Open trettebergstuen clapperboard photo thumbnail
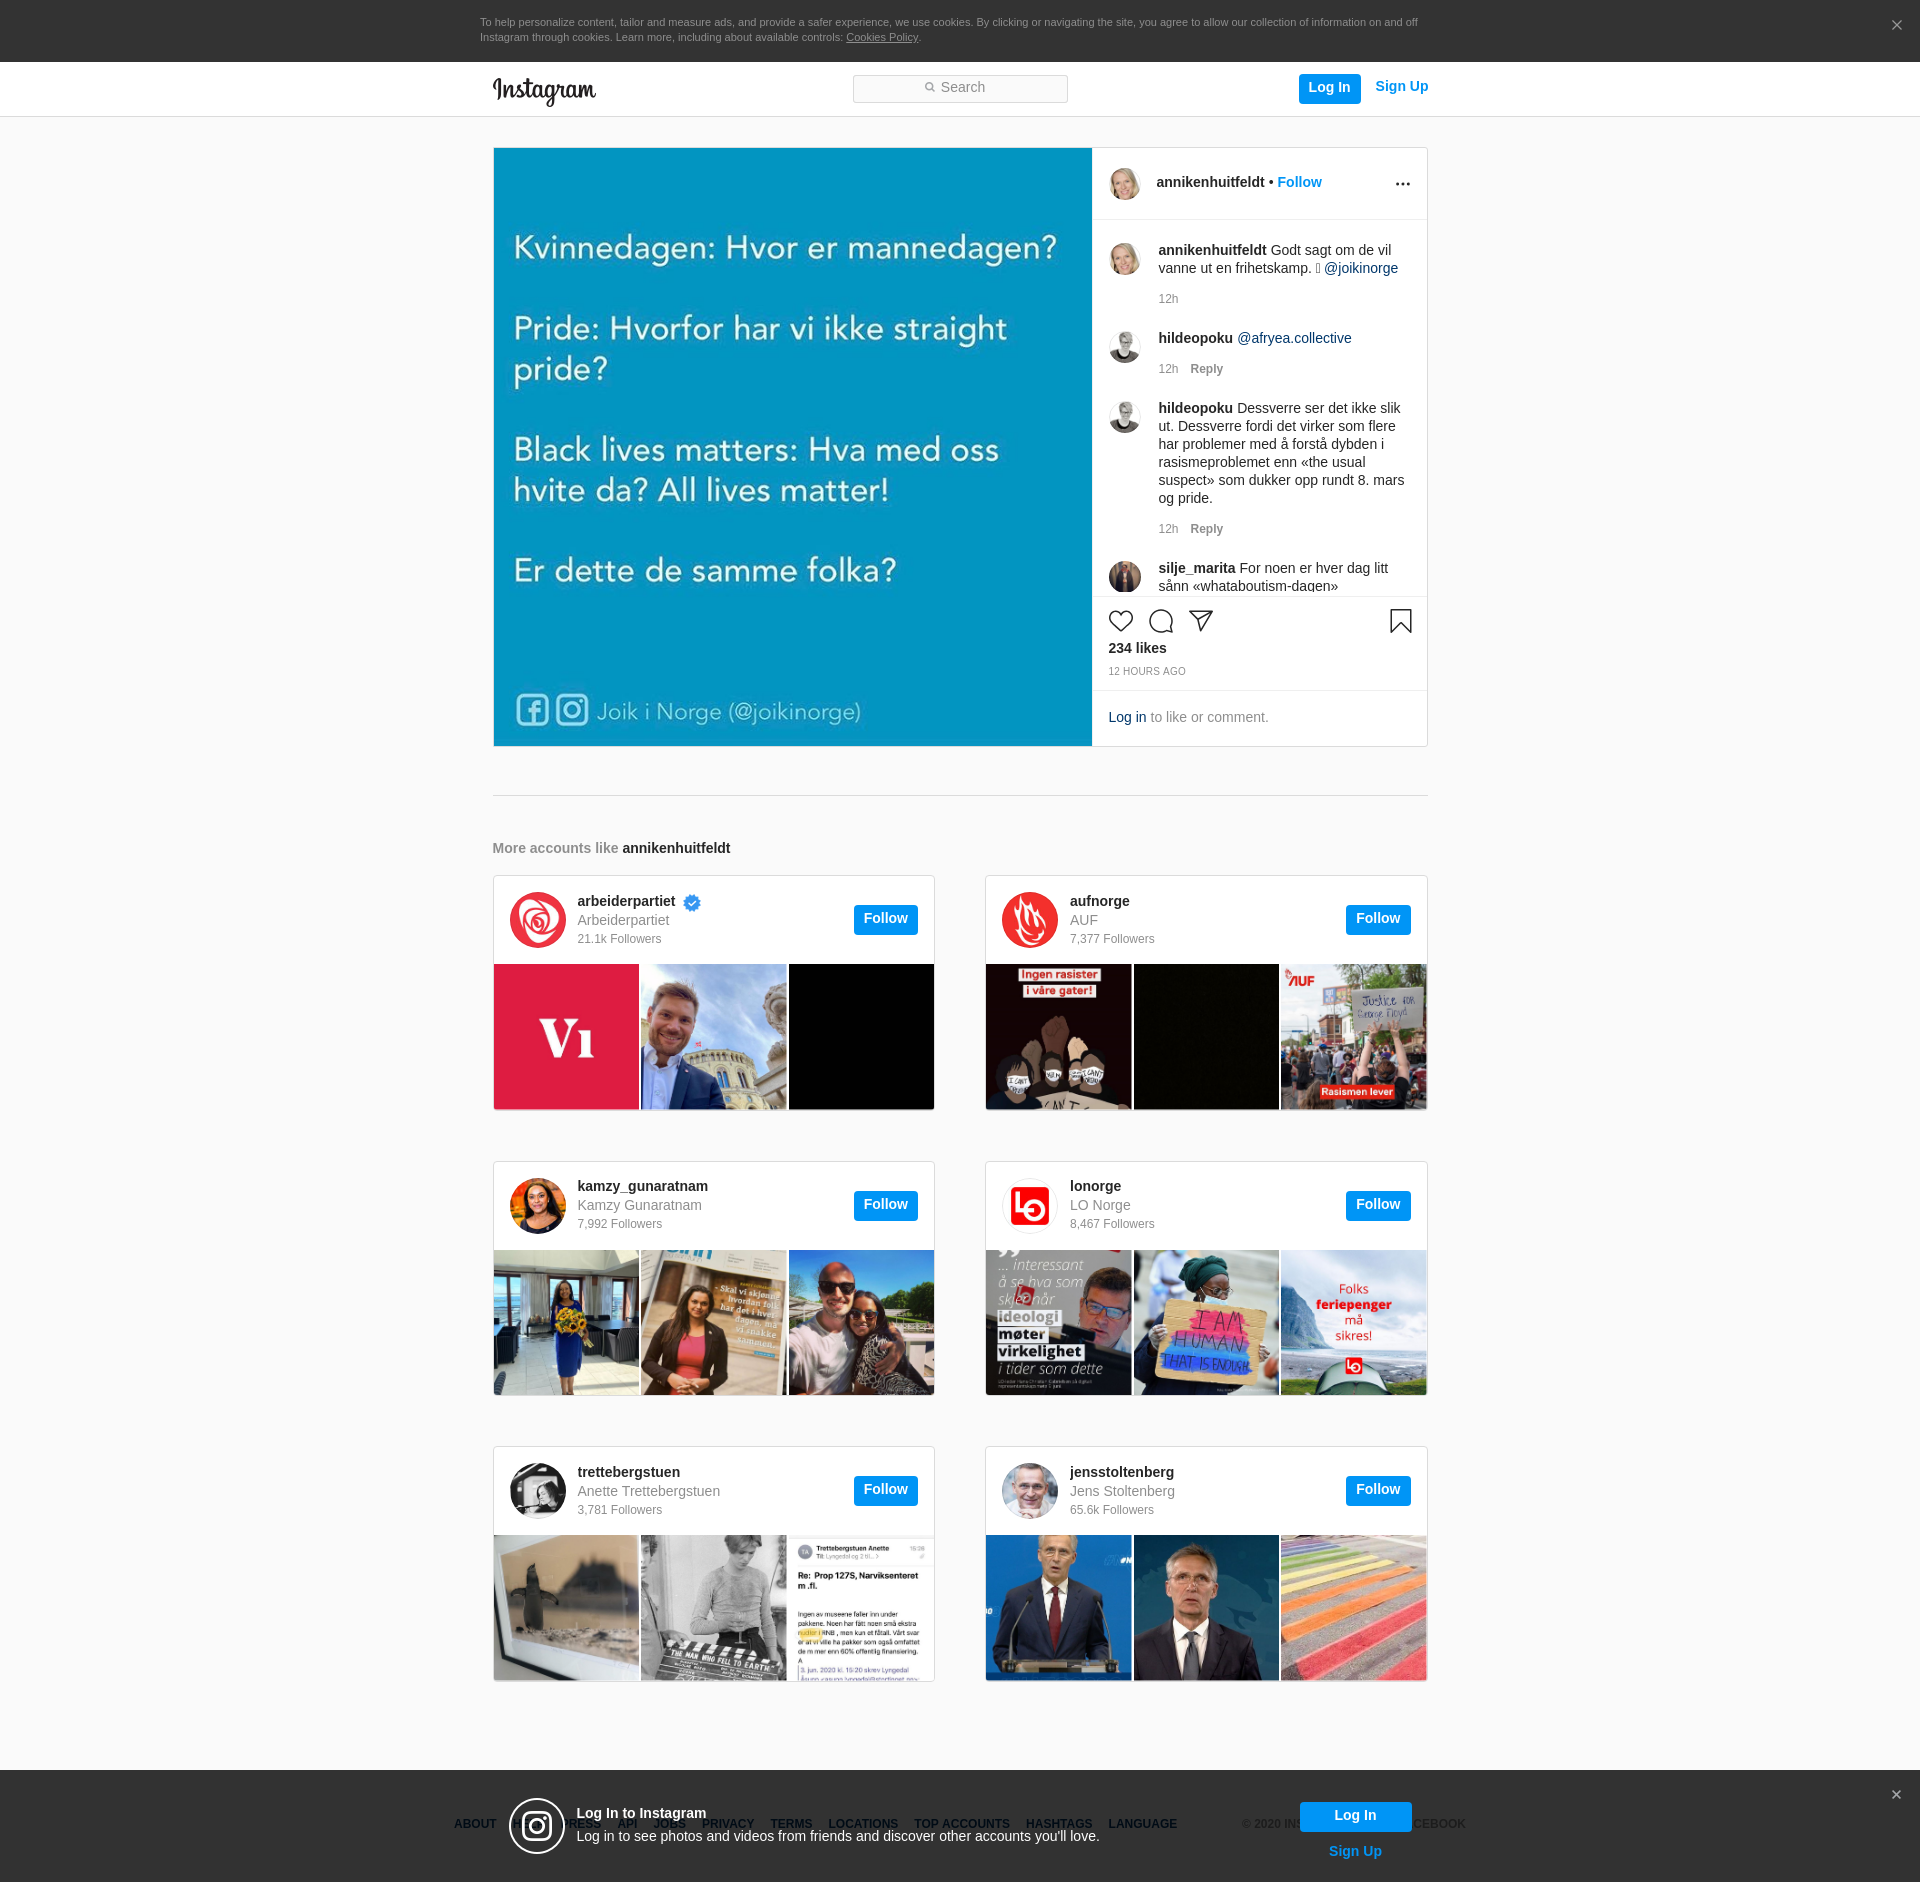Screen dimensions: 1920x1882 pos(714,1608)
